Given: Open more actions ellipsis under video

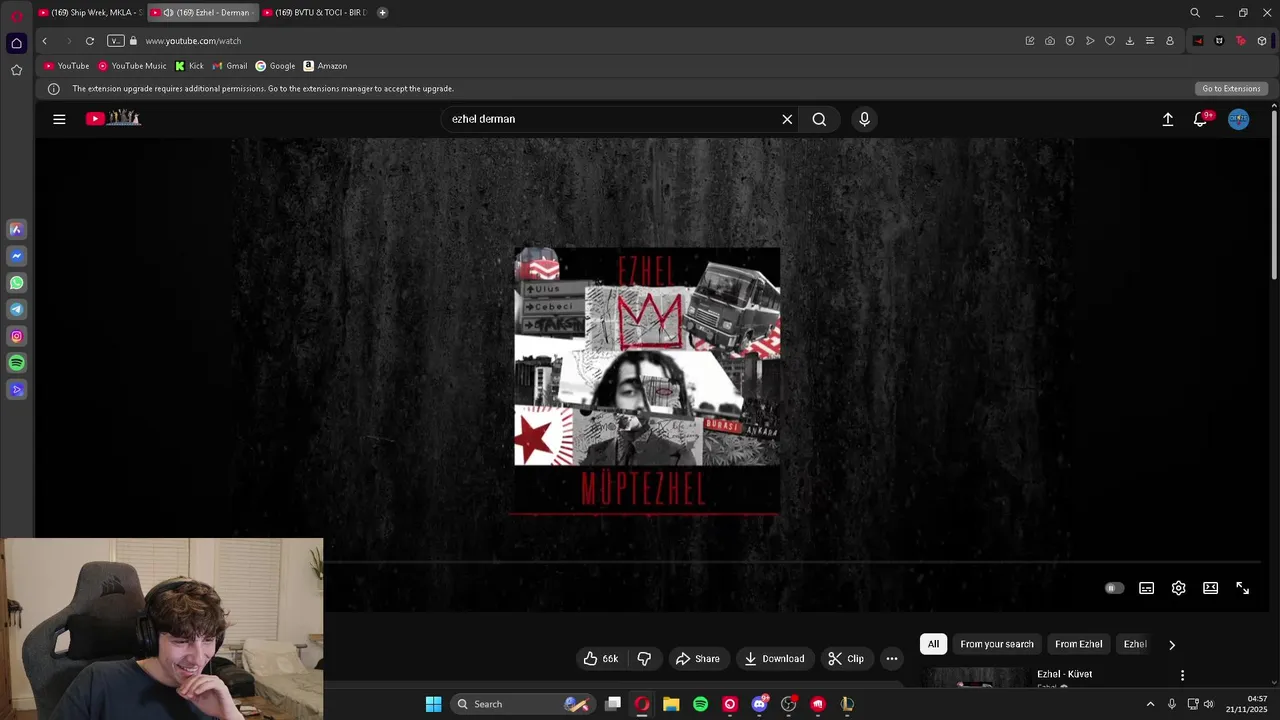Looking at the screenshot, I should [x=892, y=658].
